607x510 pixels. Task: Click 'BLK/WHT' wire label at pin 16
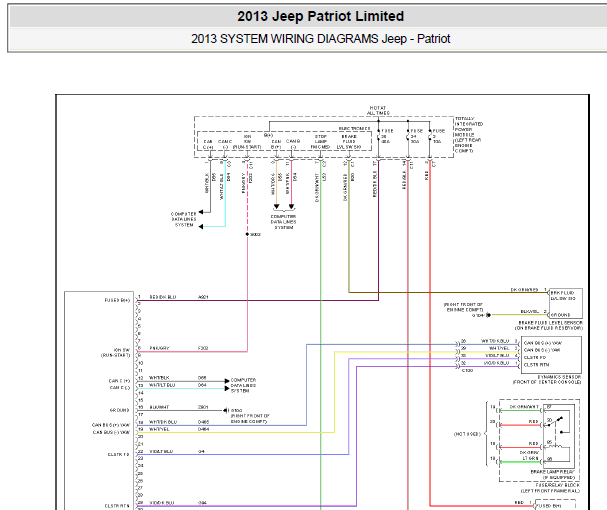pos(159,407)
